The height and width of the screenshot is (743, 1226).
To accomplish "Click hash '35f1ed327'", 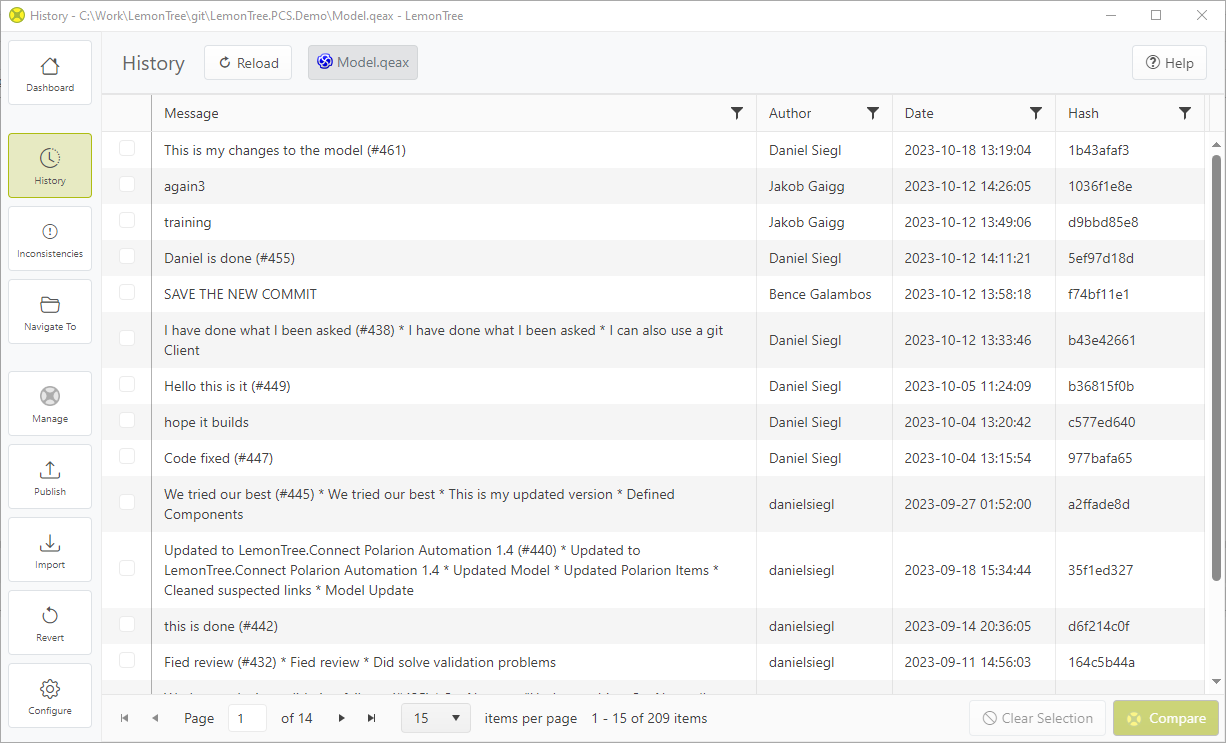I will tap(1100, 570).
